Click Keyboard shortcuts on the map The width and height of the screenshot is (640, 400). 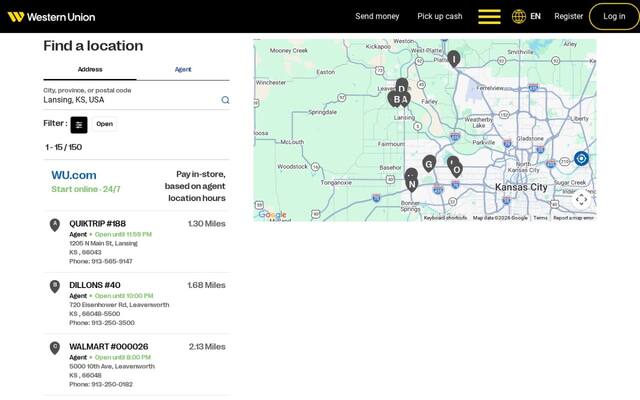[x=445, y=218]
